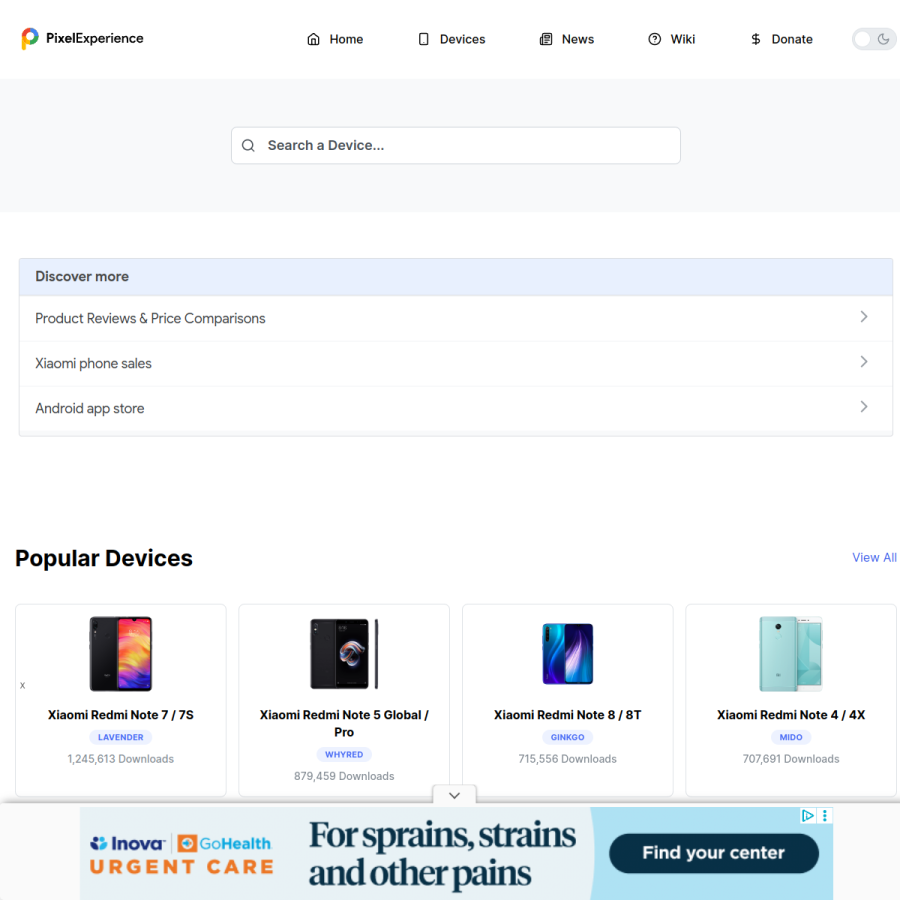Screen dimensions: 900x900
Task: Click the Popular Devices heading
Action: [104, 558]
